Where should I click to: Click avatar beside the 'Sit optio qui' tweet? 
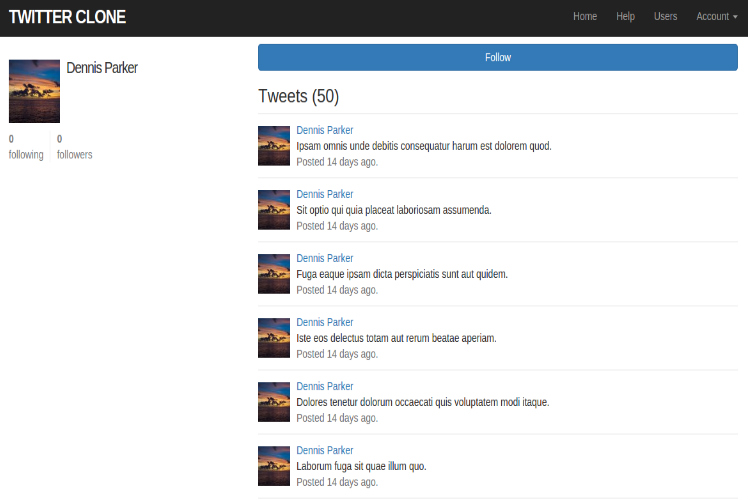coord(274,210)
